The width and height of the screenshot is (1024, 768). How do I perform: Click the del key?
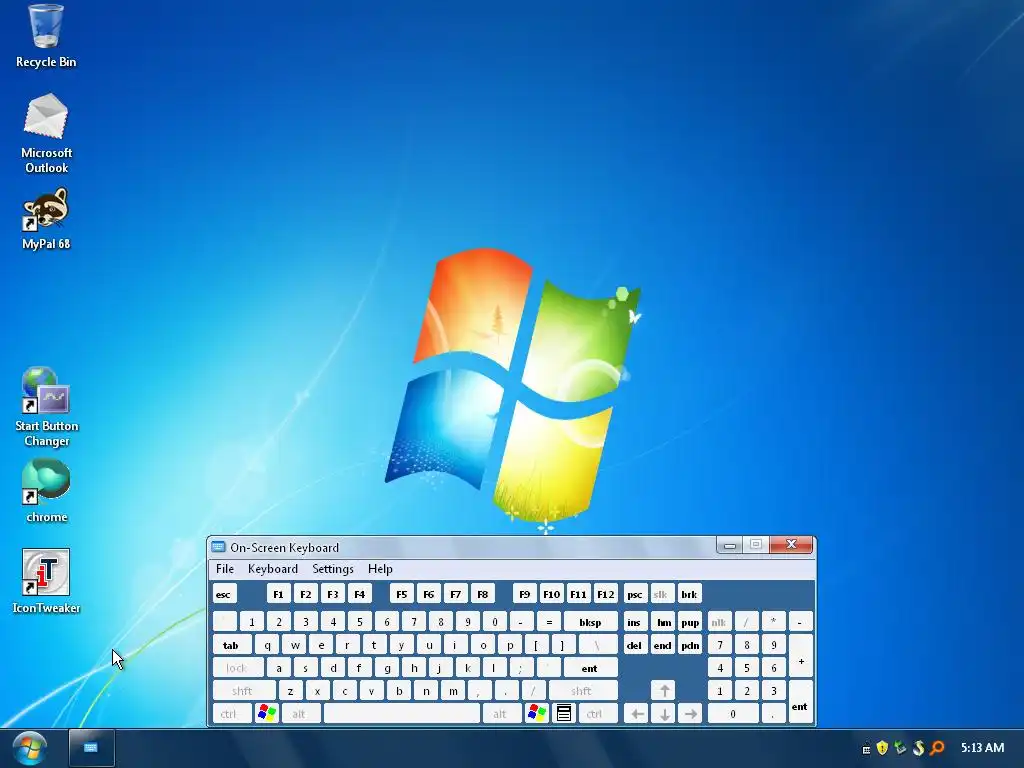click(x=635, y=645)
